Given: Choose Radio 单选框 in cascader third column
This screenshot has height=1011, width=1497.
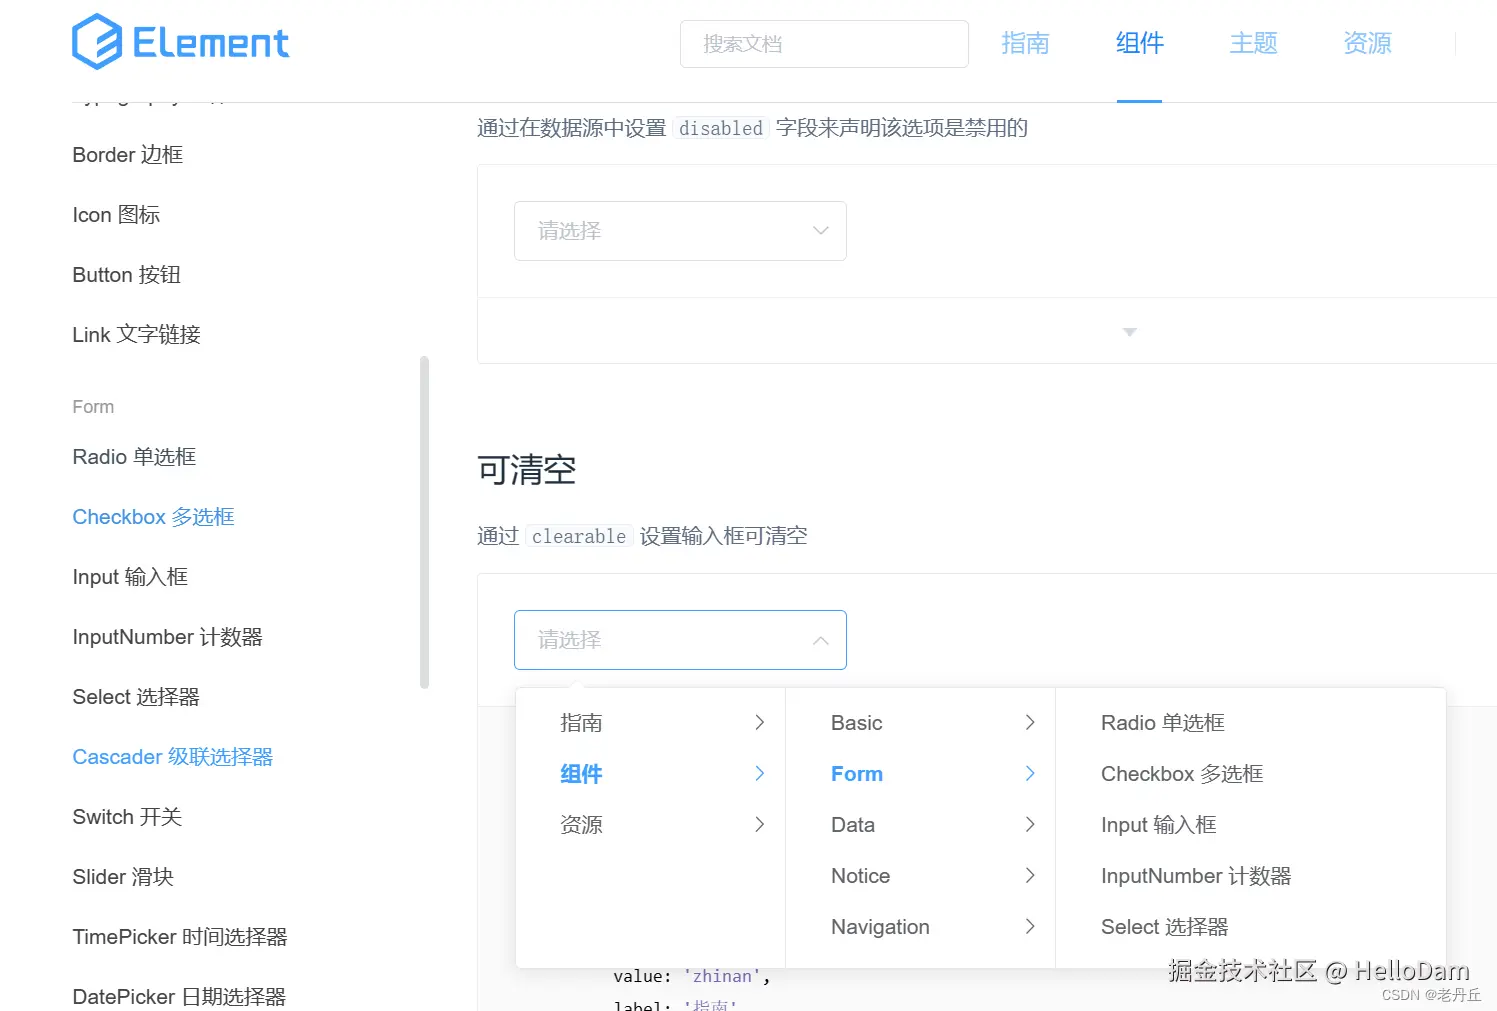Looking at the screenshot, I should 1163,723.
